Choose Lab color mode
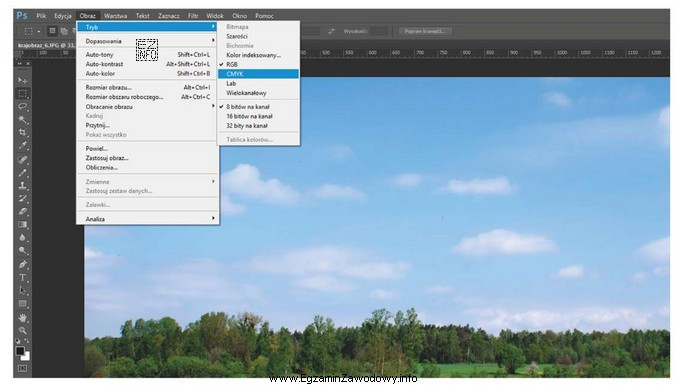Screen dimensions: 686x387 (259, 84)
